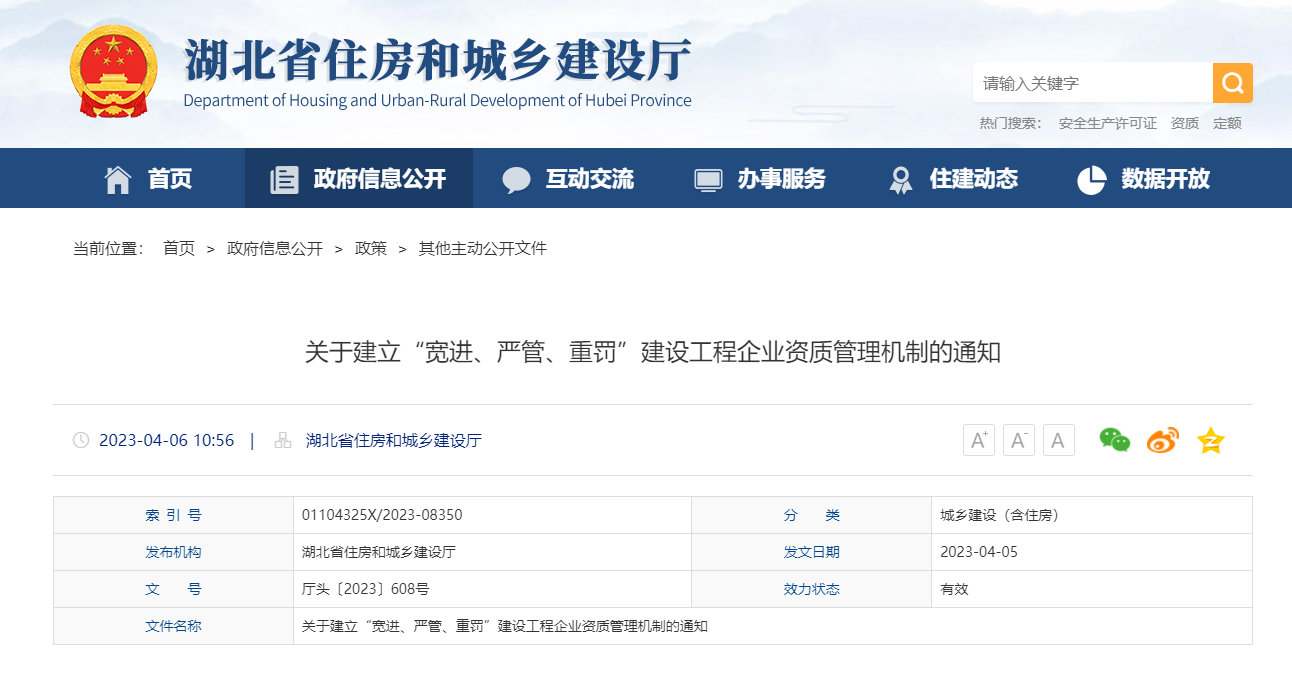Click the 文件名称 table label
This screenshot has width=1292, height=674.
pos(173,626)
